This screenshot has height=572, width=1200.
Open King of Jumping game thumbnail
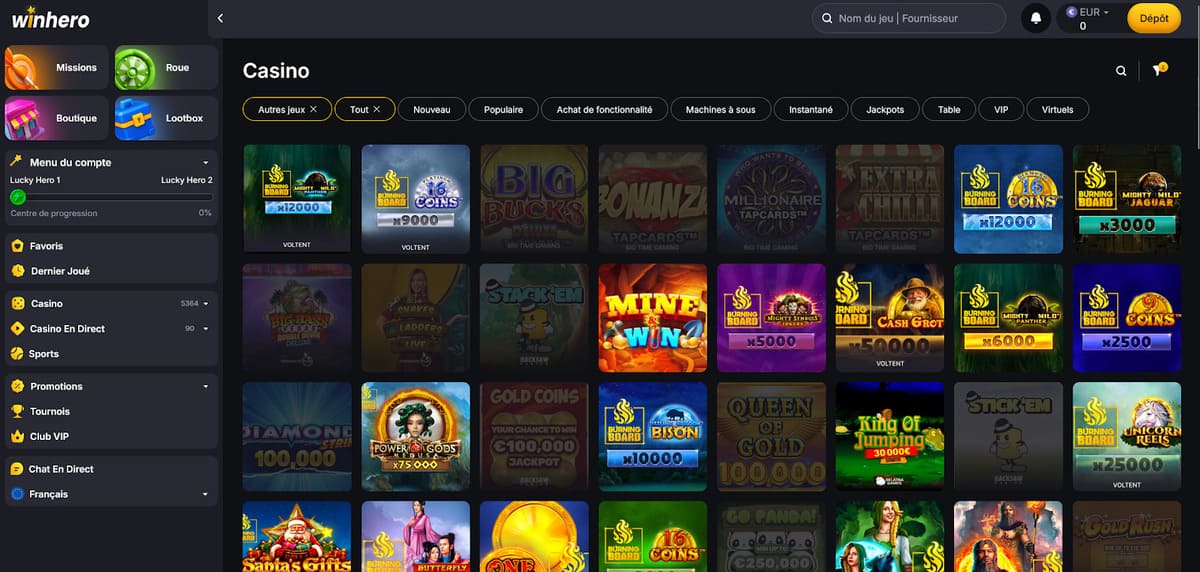(x=889, y=435)
